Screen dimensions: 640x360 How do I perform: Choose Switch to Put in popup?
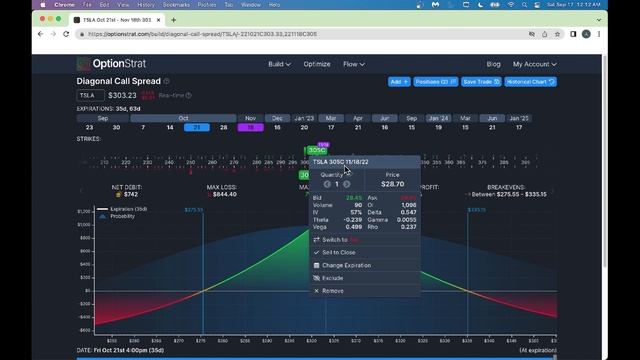[x=364, y=240]
